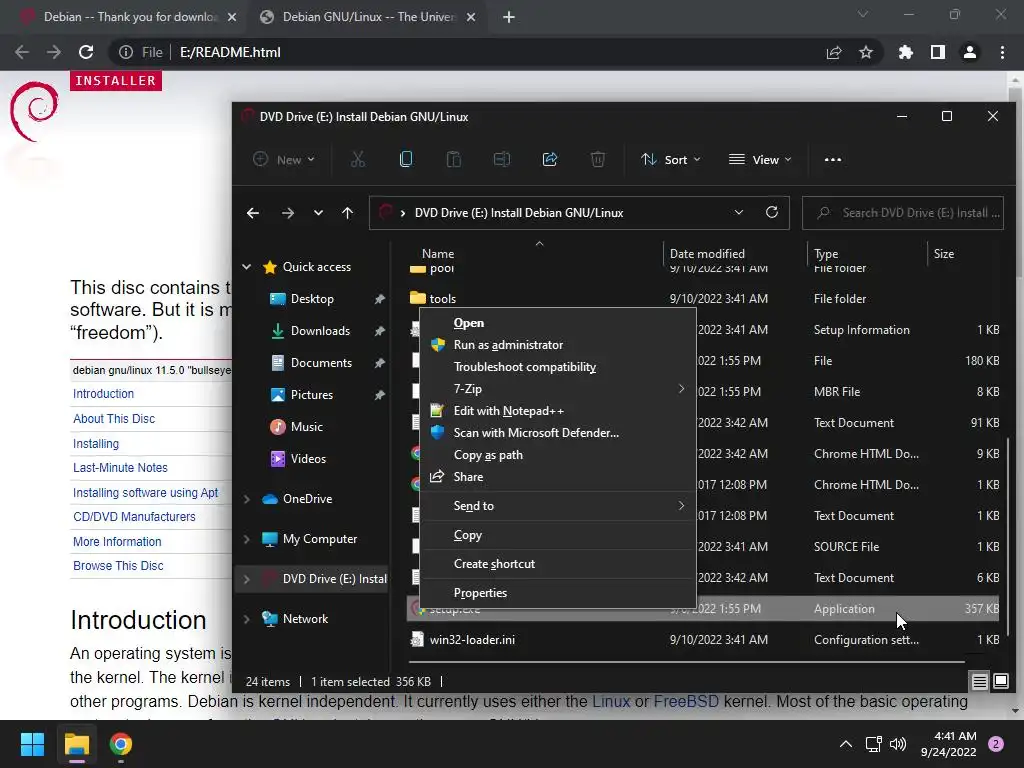Refresh the Explorer address bar
The width and height of the screenshot is (1024, 768).
pyautogui.click(x=772, y=212)
